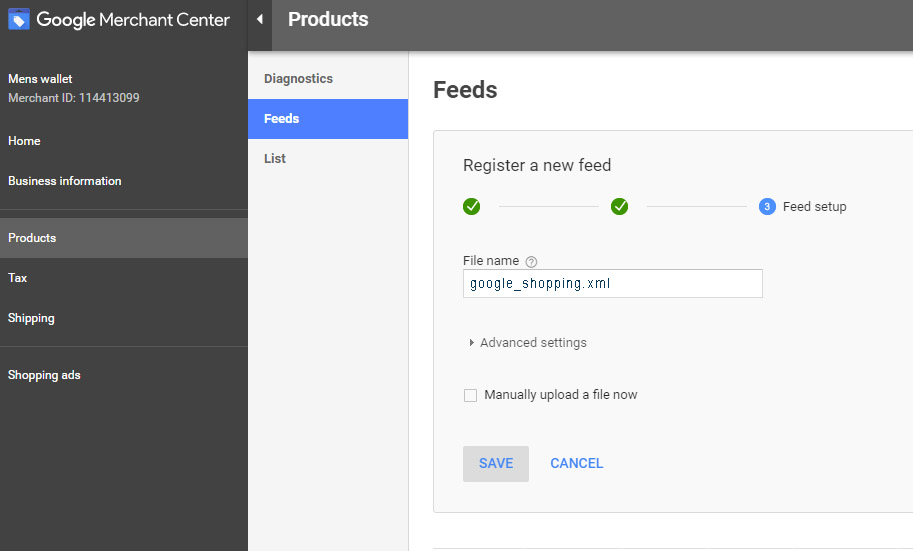The width and height of the screenshot is (913, 551).
Task: Enable Manually upload a file now checkbox
Action: point(470,395)
